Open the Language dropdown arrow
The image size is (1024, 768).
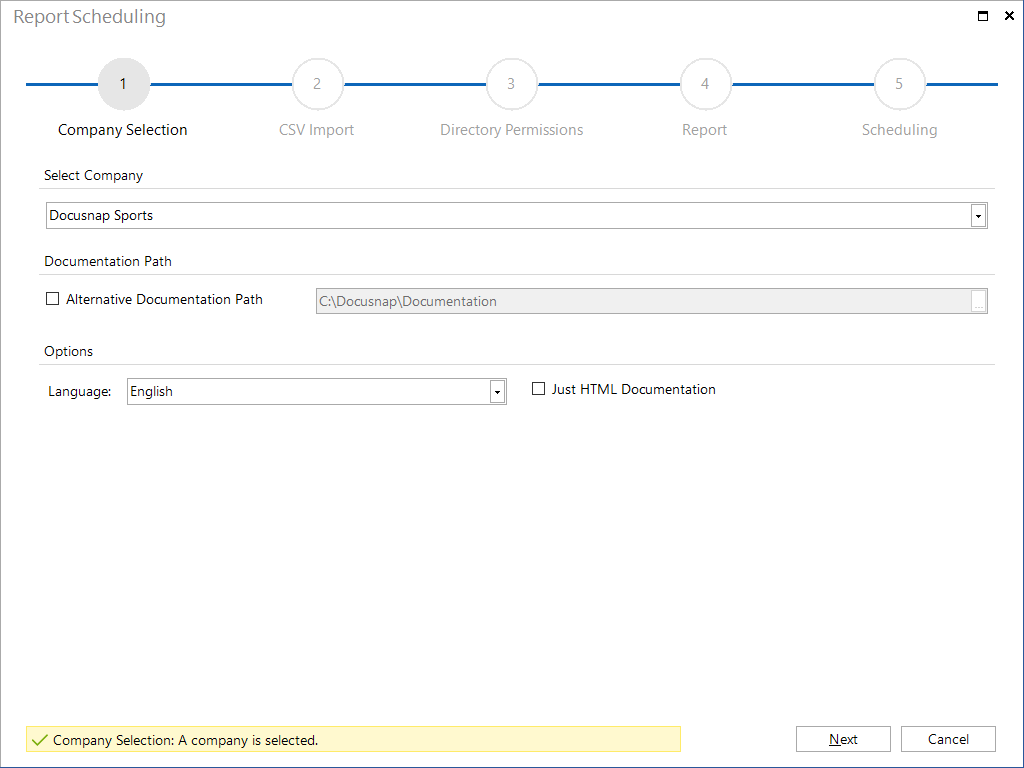[x=497, y=392]
